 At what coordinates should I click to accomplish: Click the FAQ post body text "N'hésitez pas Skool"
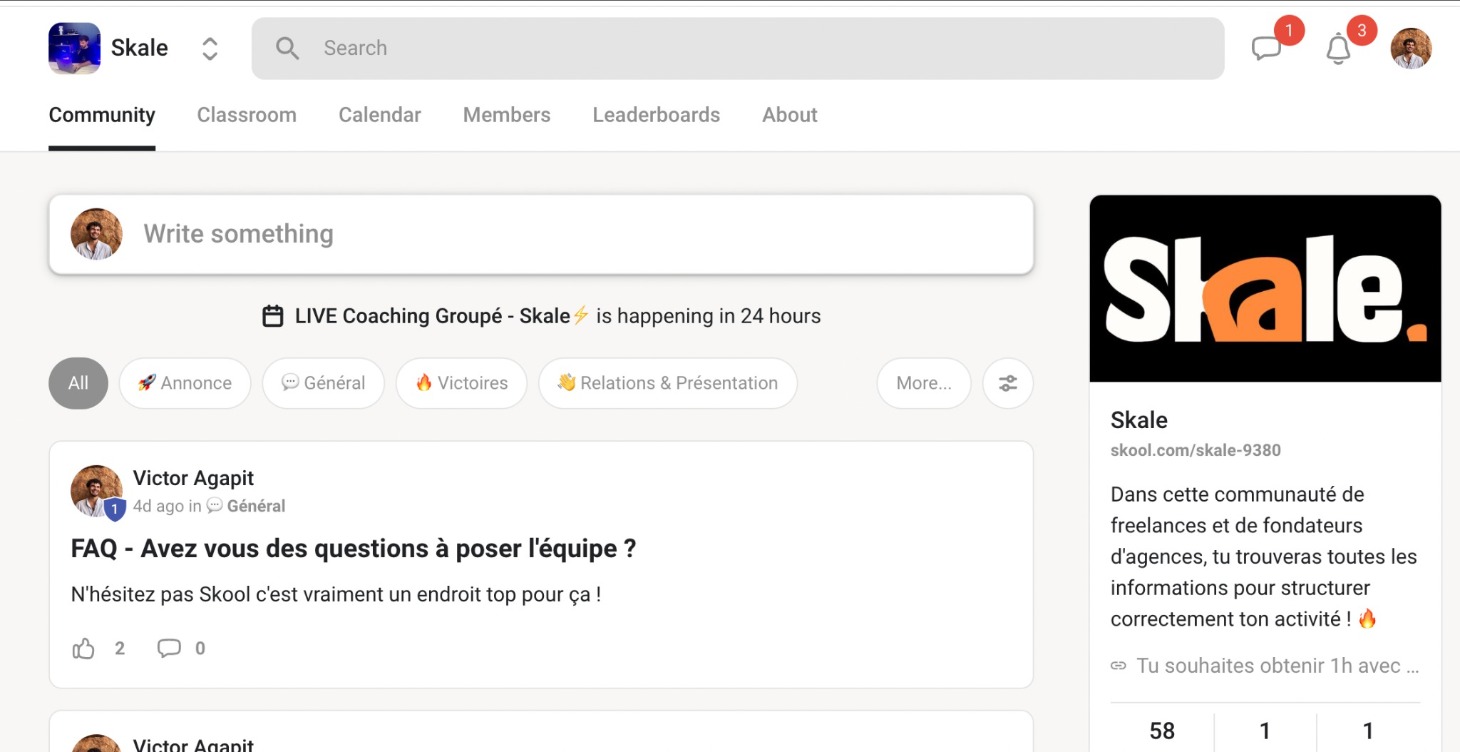click(x=336, y=595)
